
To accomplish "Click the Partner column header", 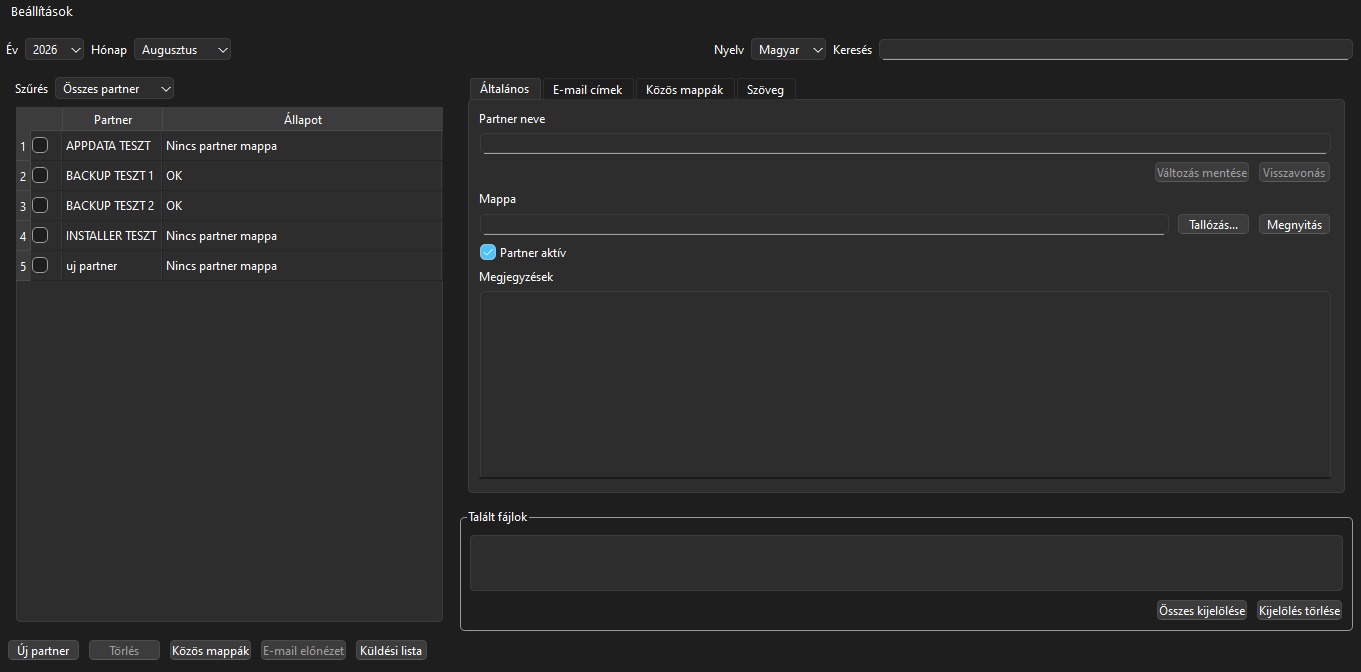I will tap(112, 119).
